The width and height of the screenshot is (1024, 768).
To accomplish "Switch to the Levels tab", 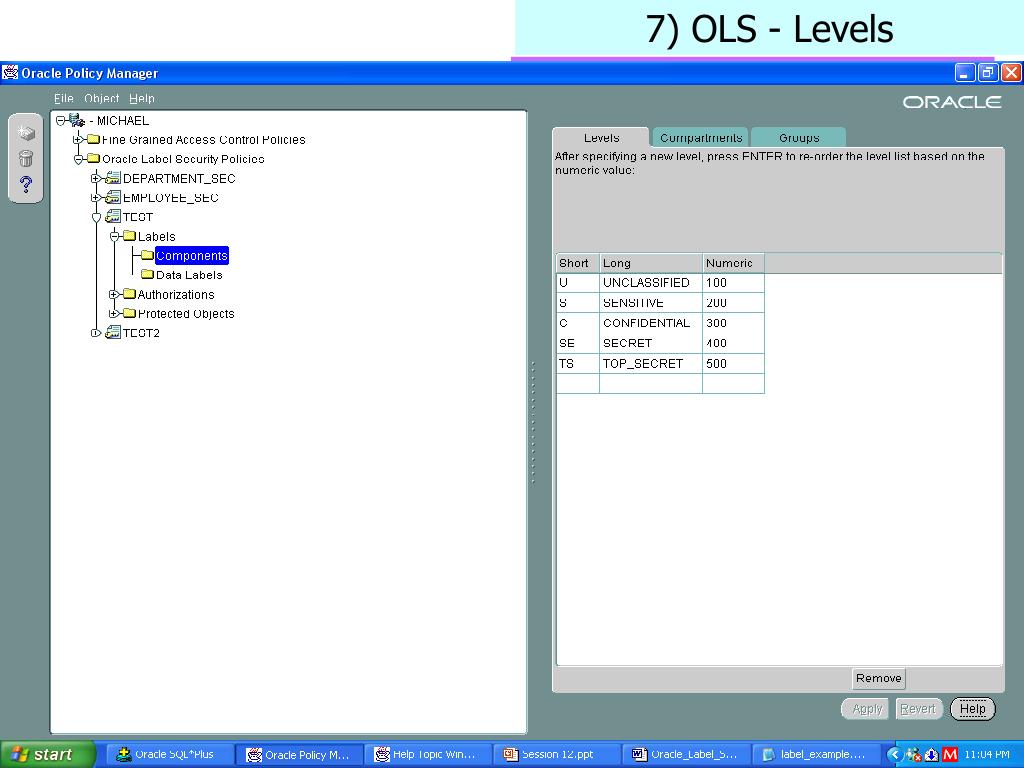I will click(x=601, y=138).
